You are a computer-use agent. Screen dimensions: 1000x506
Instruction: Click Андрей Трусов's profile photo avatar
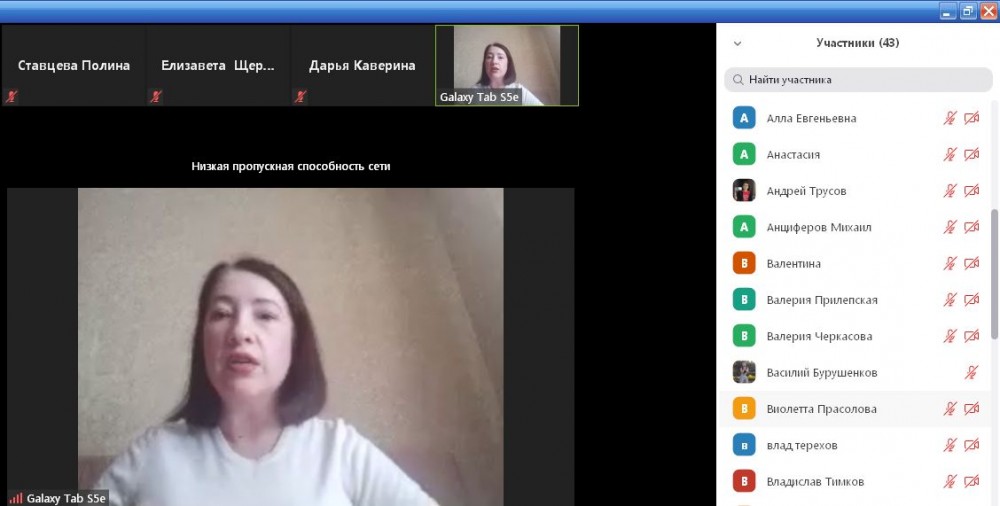[x=743, y=191]
